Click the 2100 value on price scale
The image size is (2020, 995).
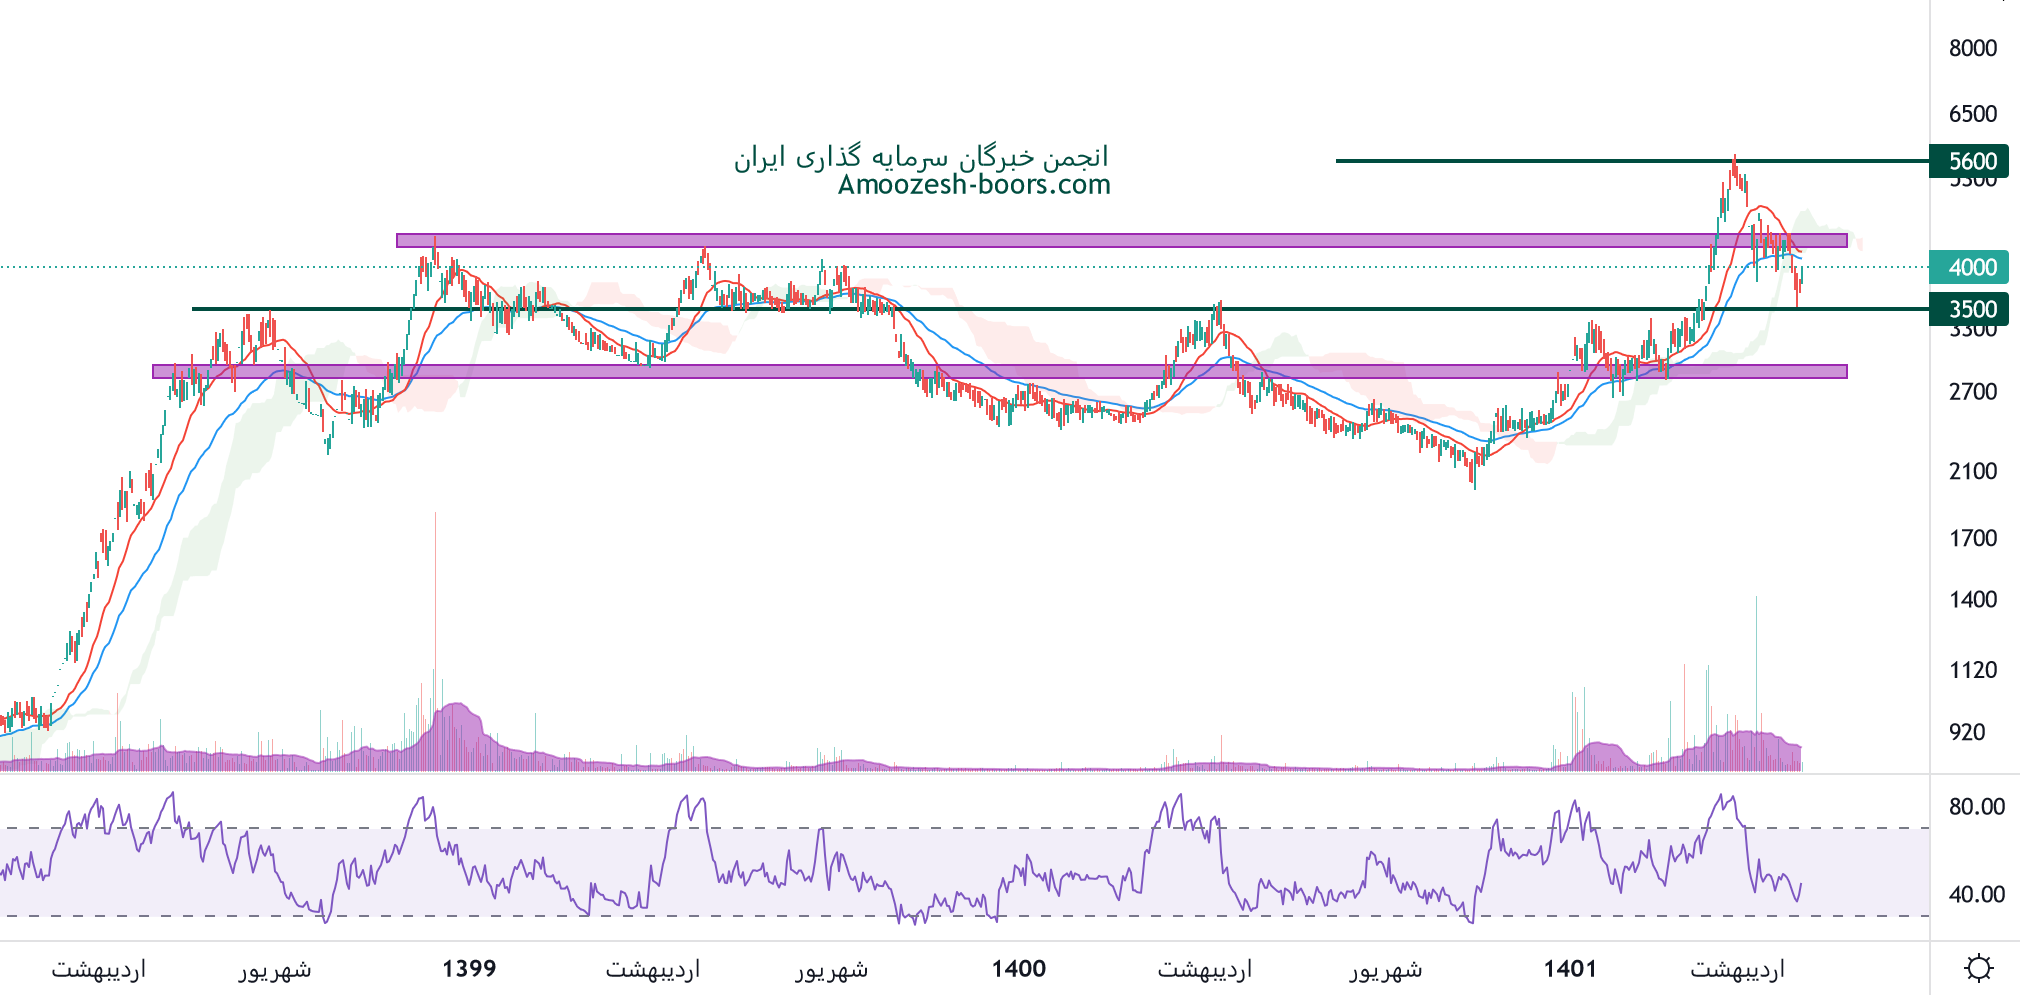[1972, 471]
